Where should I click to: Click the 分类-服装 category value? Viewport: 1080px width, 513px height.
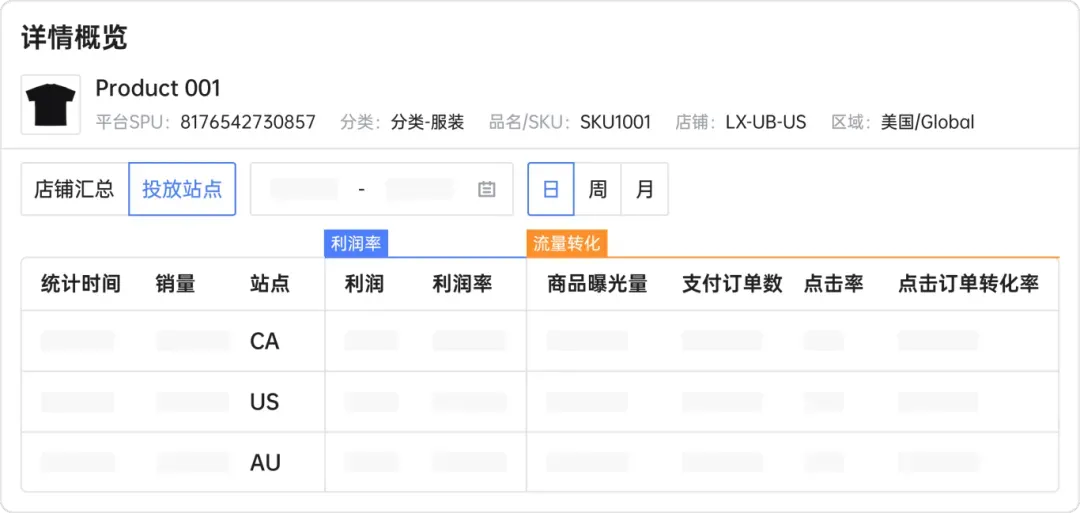[428, 123]
